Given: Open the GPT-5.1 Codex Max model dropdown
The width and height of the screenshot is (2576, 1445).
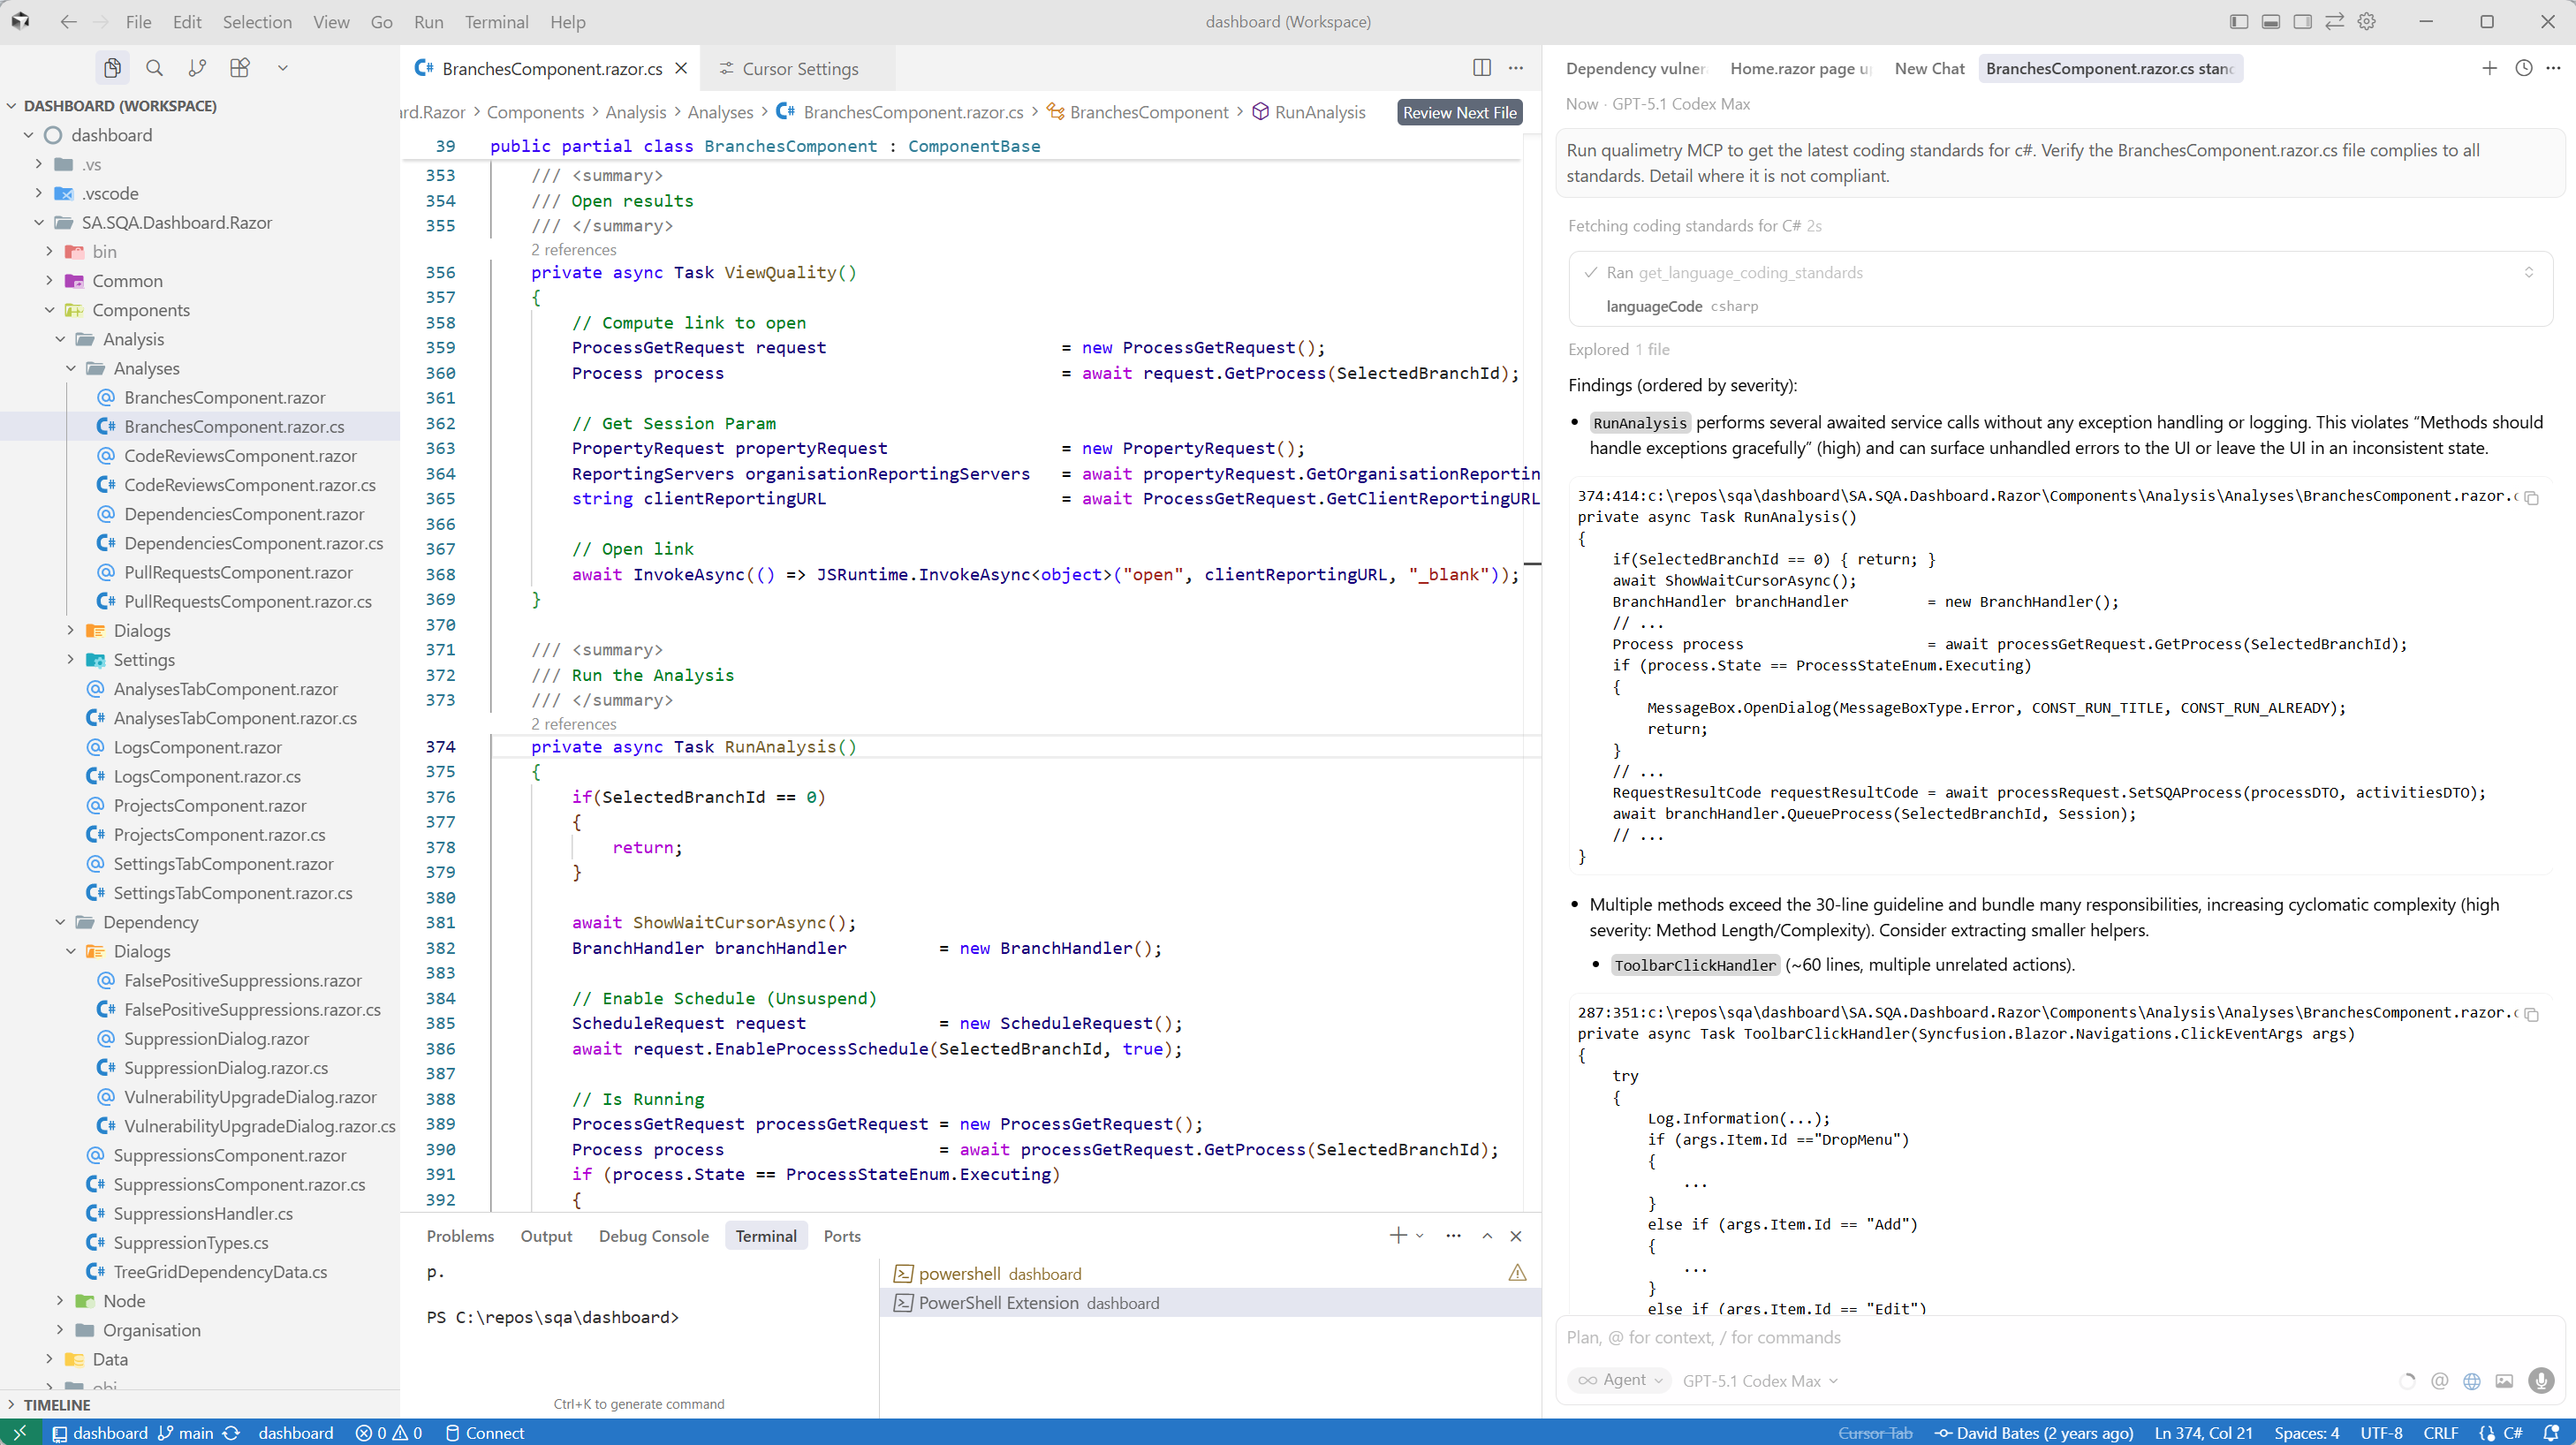Looking at the screenshot, I should tap(1760, 1380).
